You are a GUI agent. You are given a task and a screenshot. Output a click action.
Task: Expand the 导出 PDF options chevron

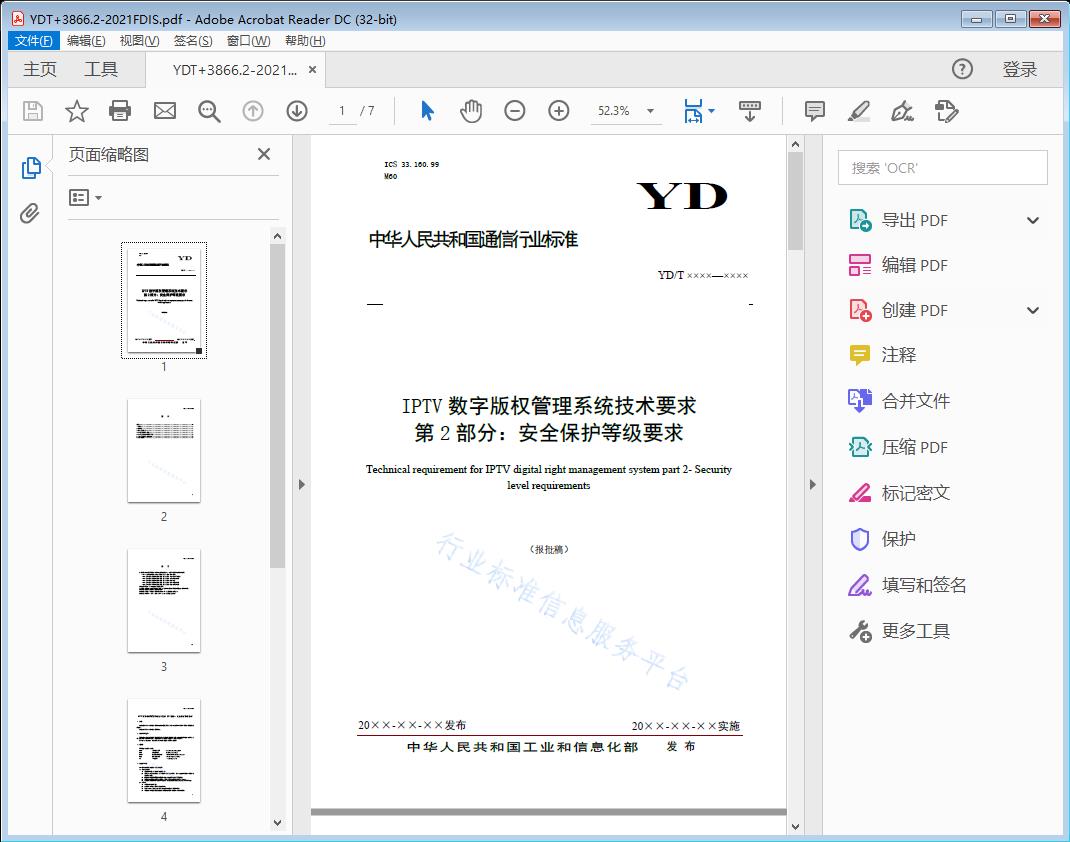1032,219
